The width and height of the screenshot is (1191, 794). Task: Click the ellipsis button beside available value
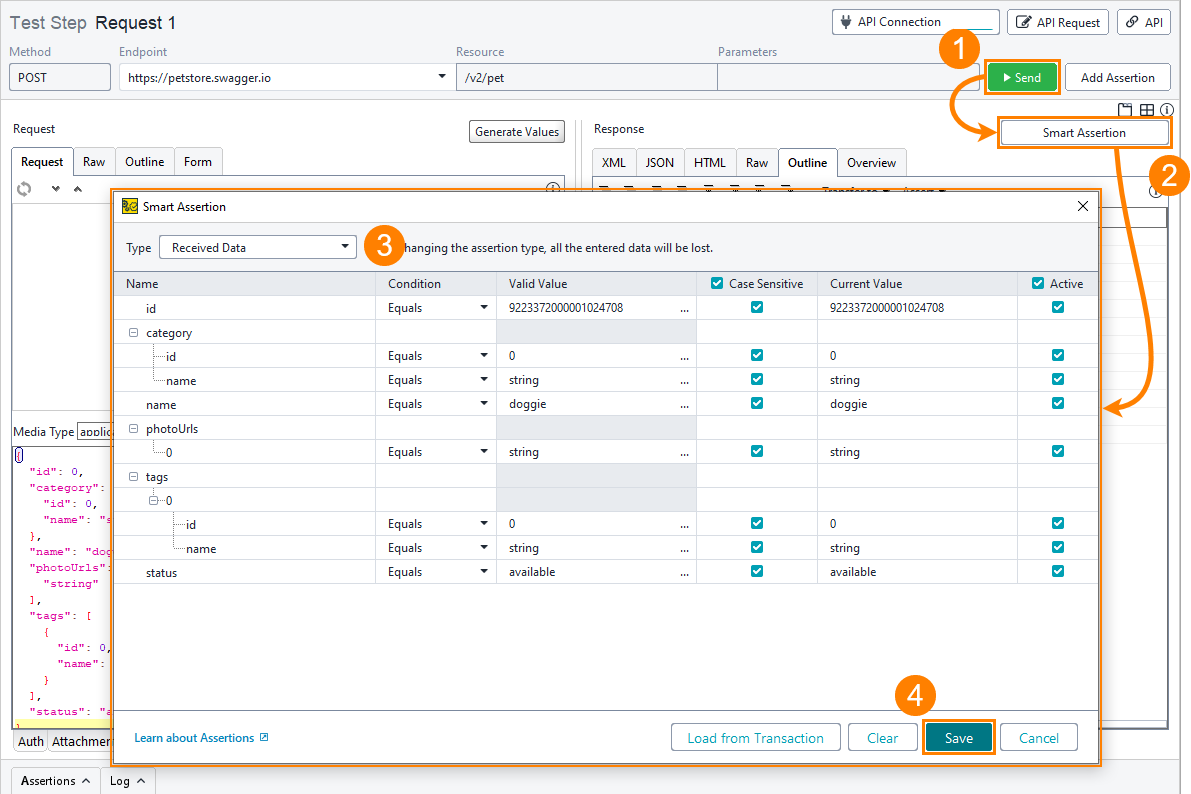coord(685,572)
